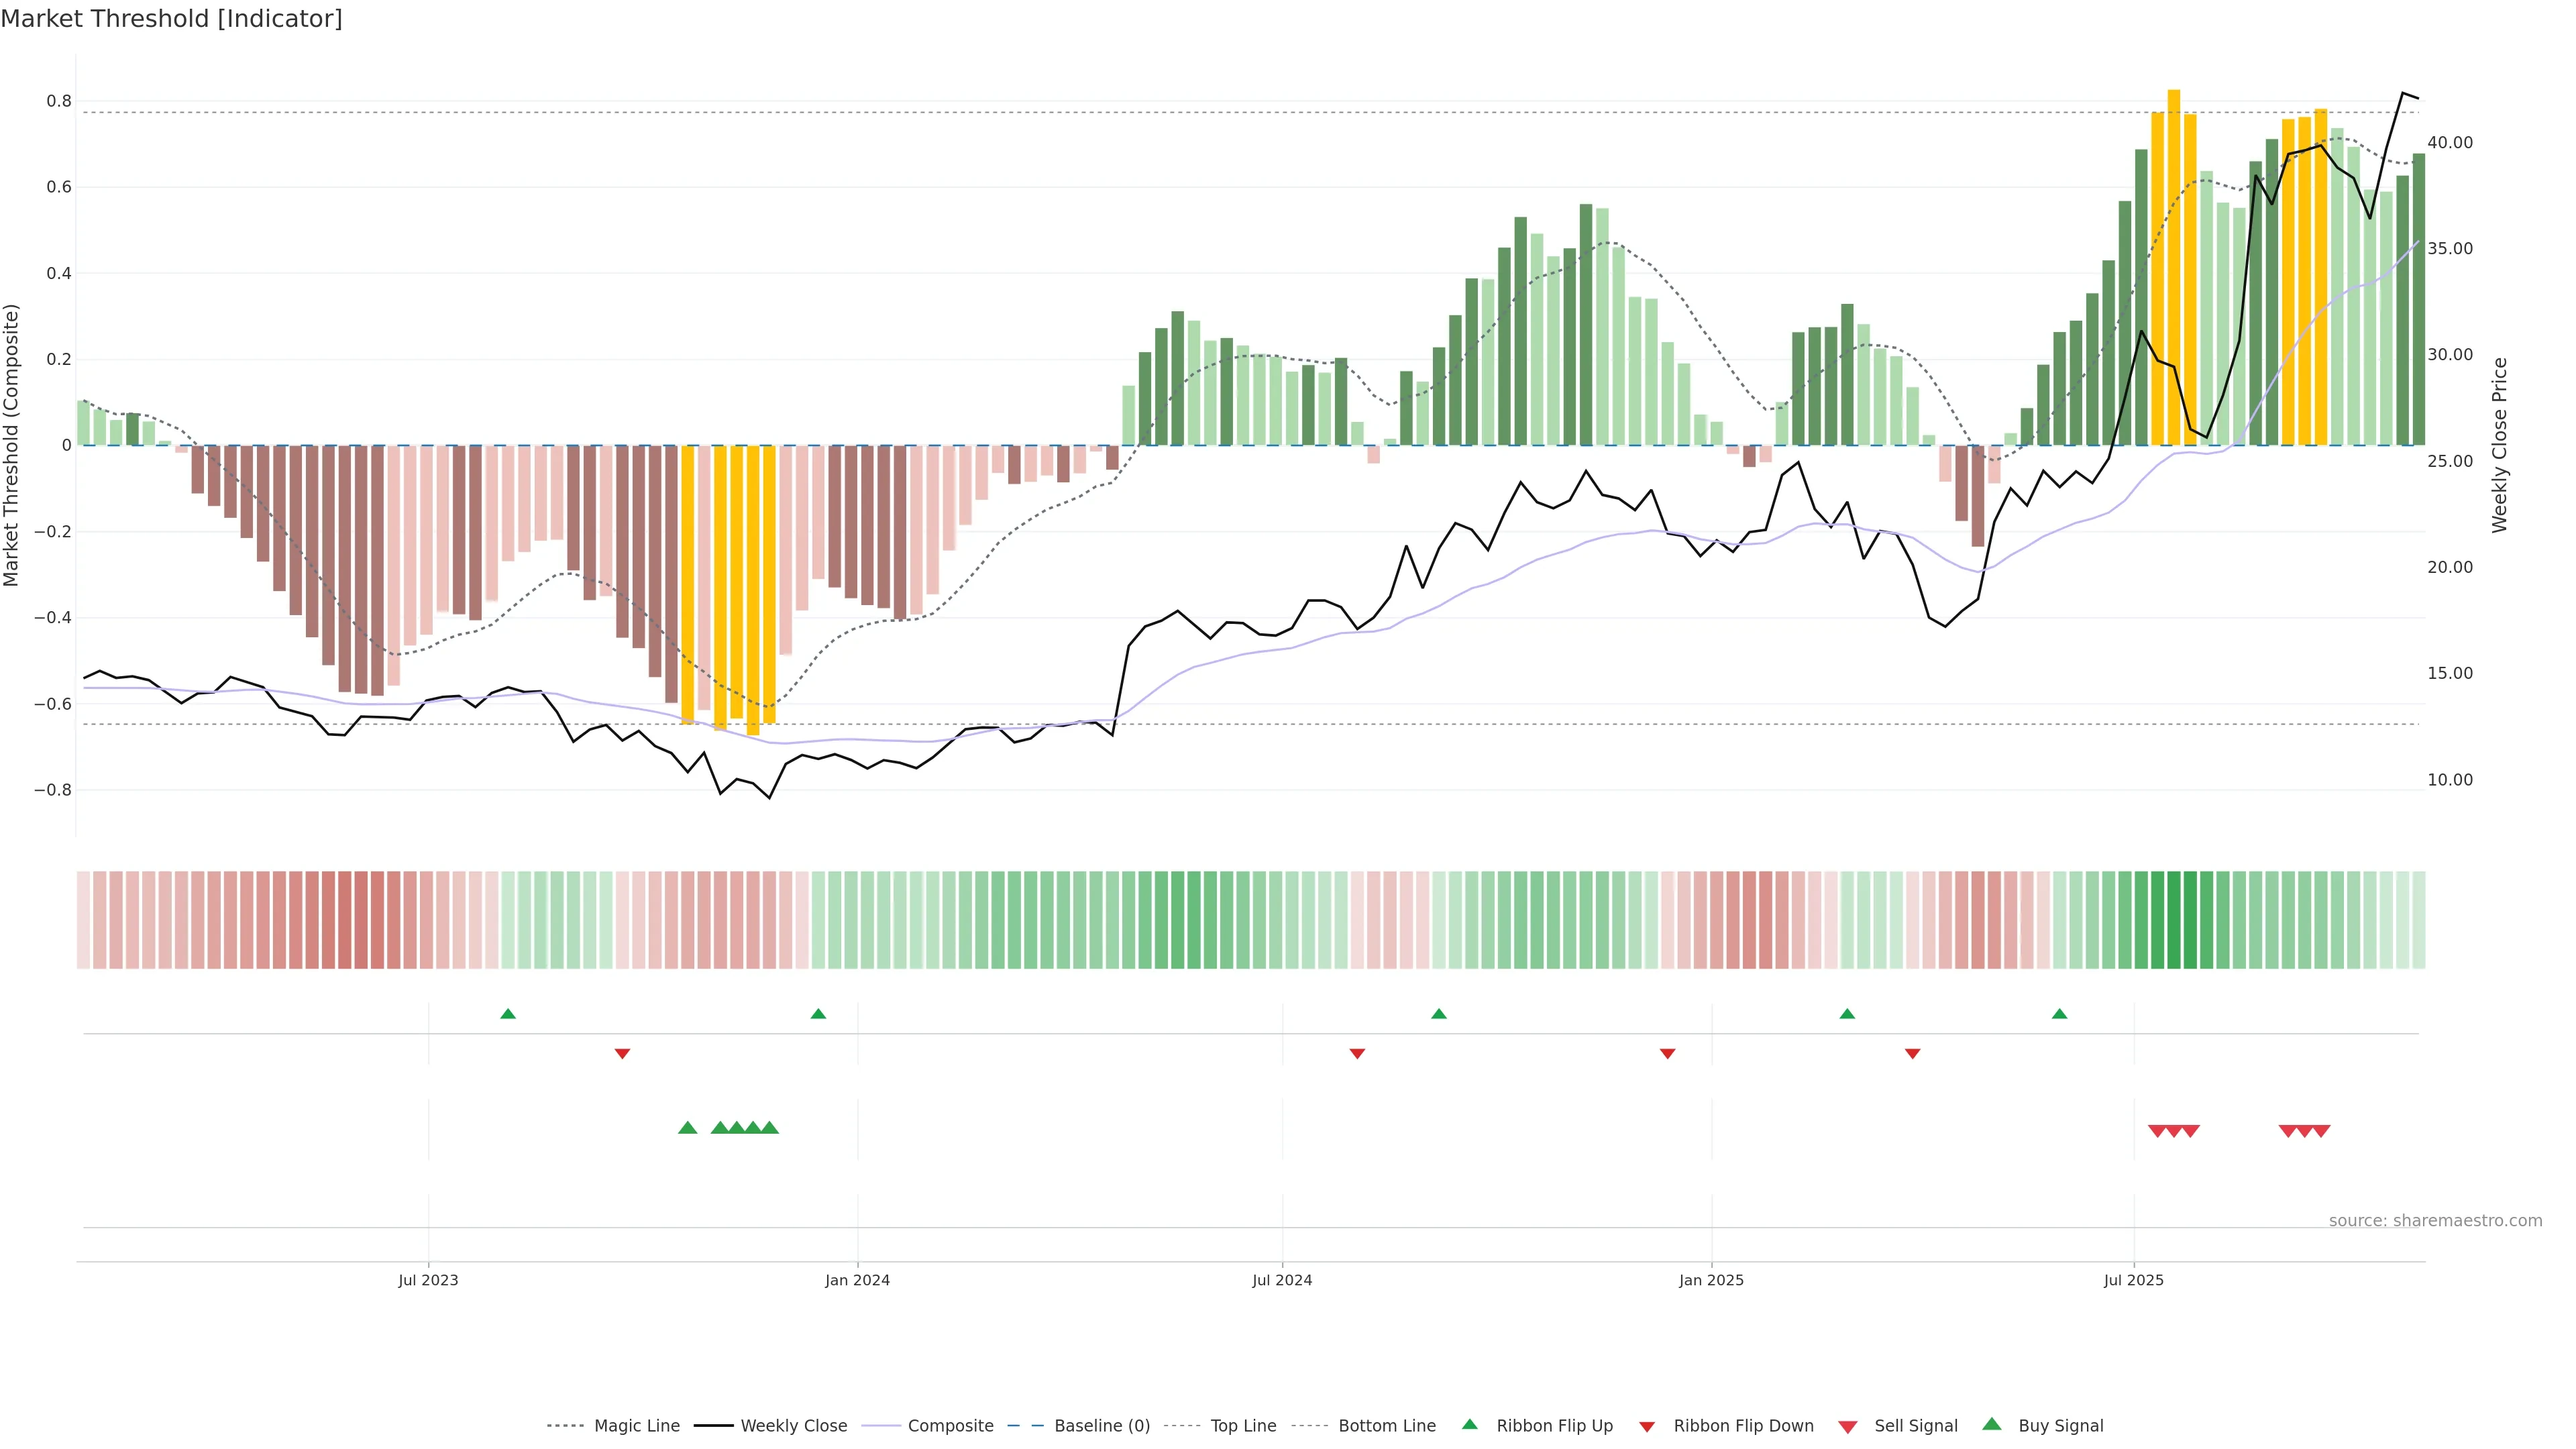2576x1449 pixels.
Task: Click the Bottom Line legend item
Action: pyautogui.click(x=1386, y=1426)
